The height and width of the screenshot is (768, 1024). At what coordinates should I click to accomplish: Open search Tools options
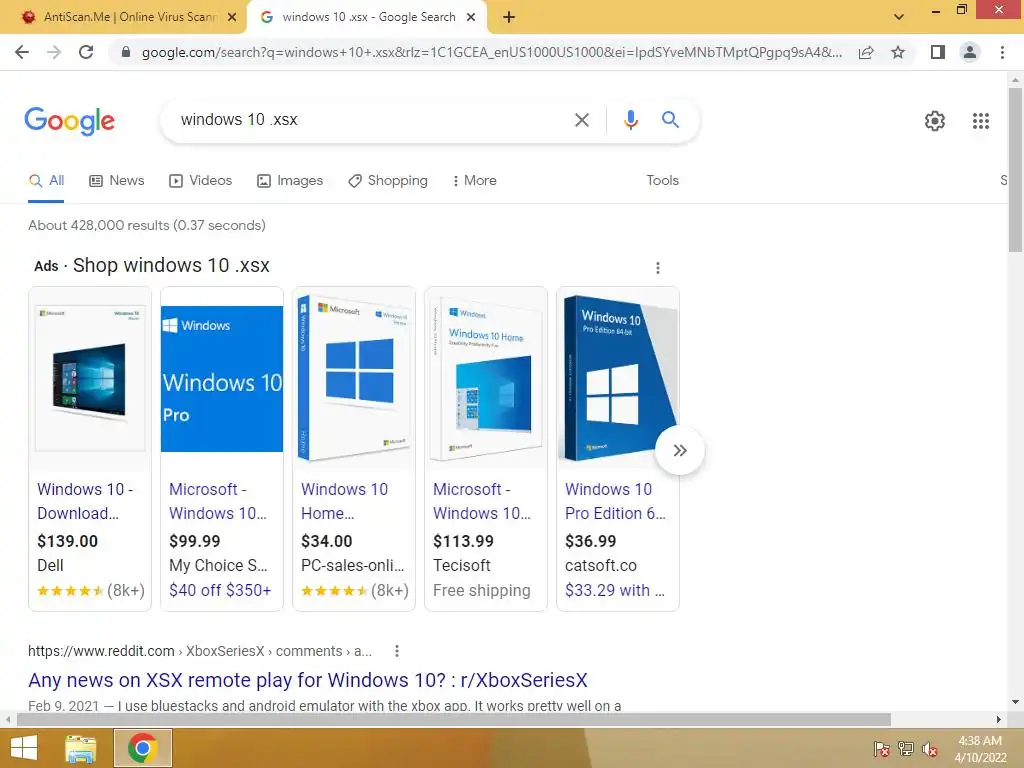(662, 181)
